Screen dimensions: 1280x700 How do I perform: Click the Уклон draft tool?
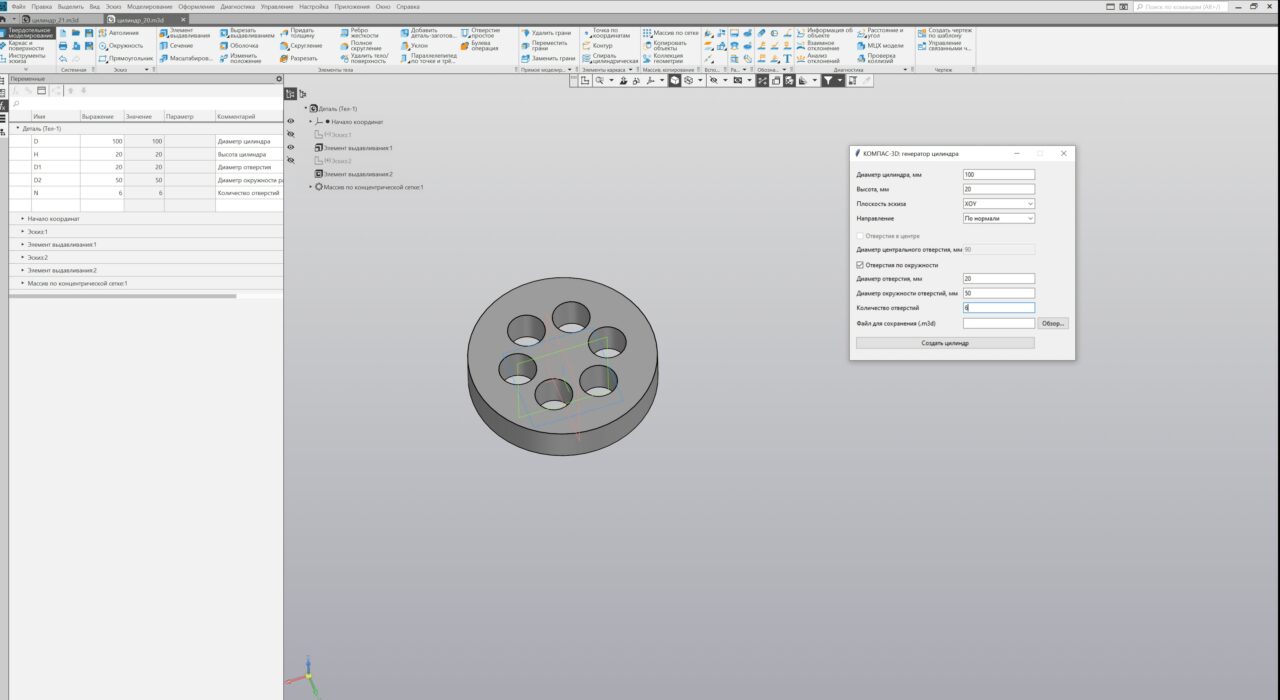click(x=414, y=46)
